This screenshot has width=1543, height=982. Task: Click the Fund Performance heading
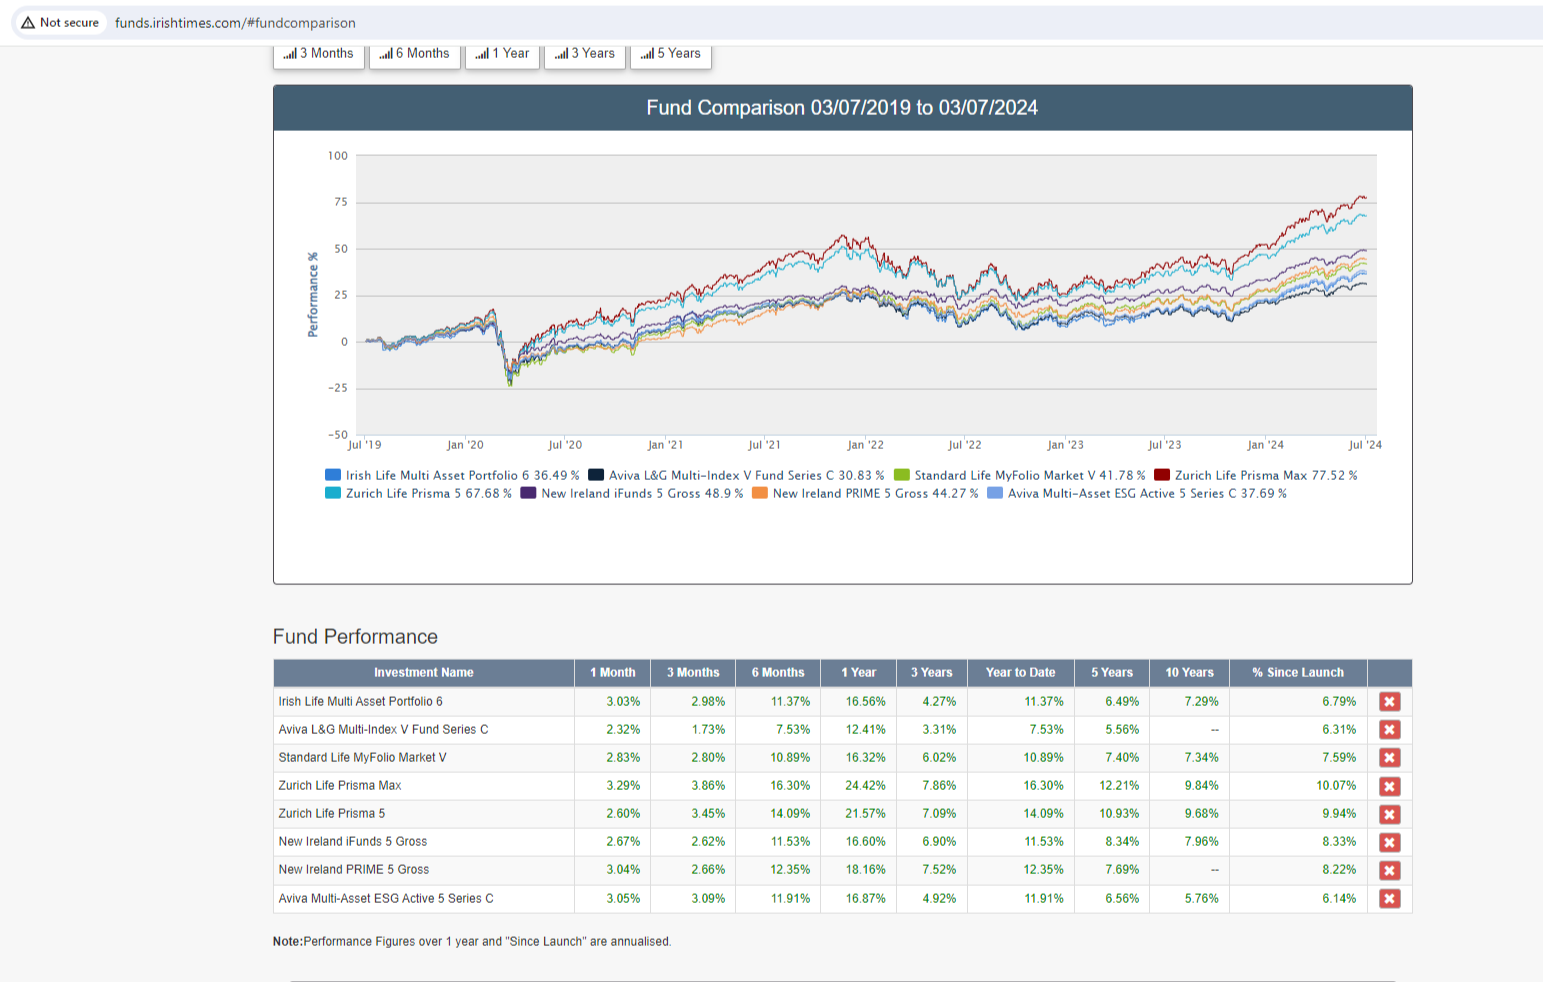click(x=355, y=637)
